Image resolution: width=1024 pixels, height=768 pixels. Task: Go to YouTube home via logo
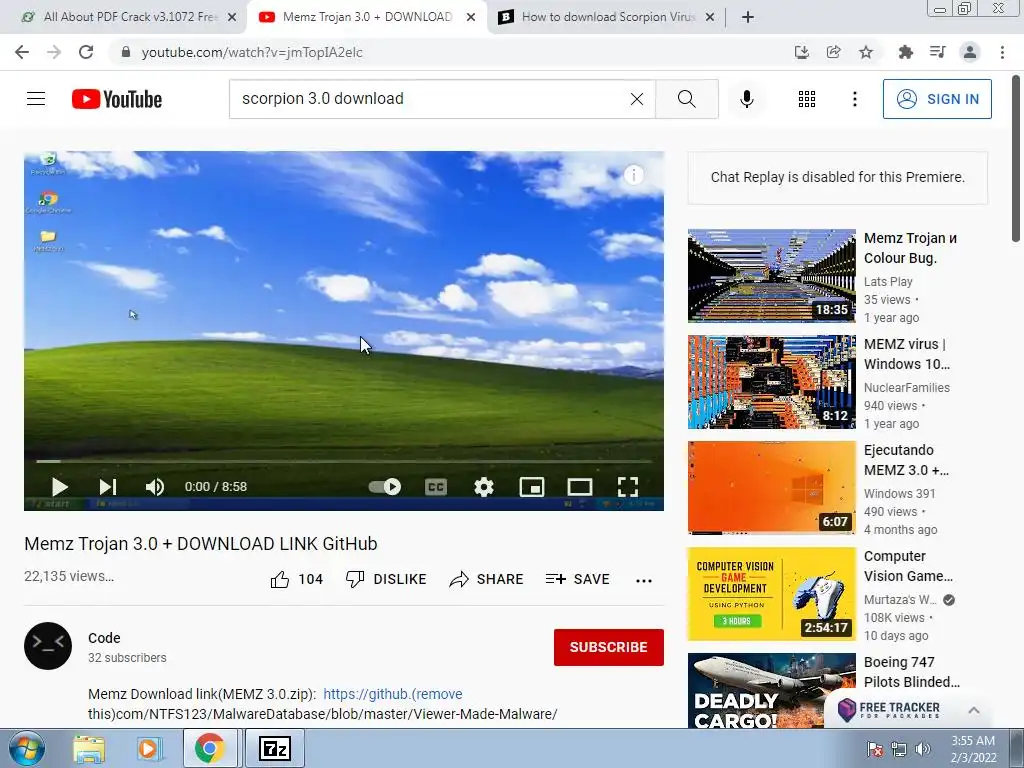click(117, 99)
